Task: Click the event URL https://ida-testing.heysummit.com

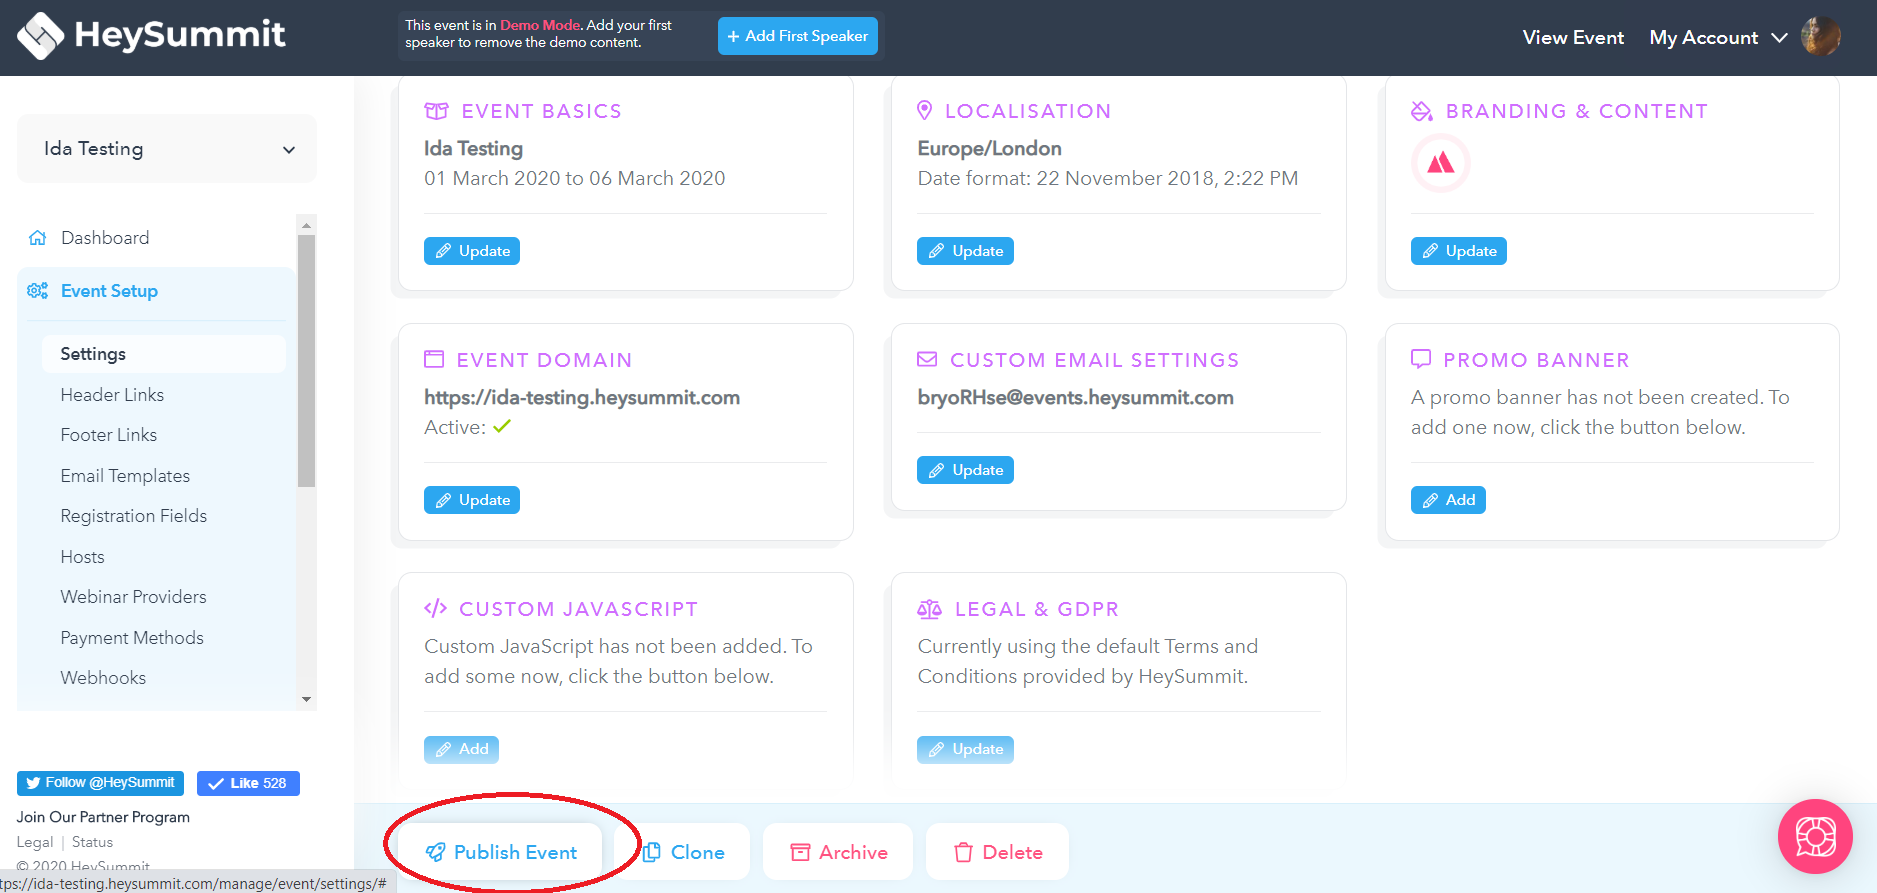Action: coord(582,397)
